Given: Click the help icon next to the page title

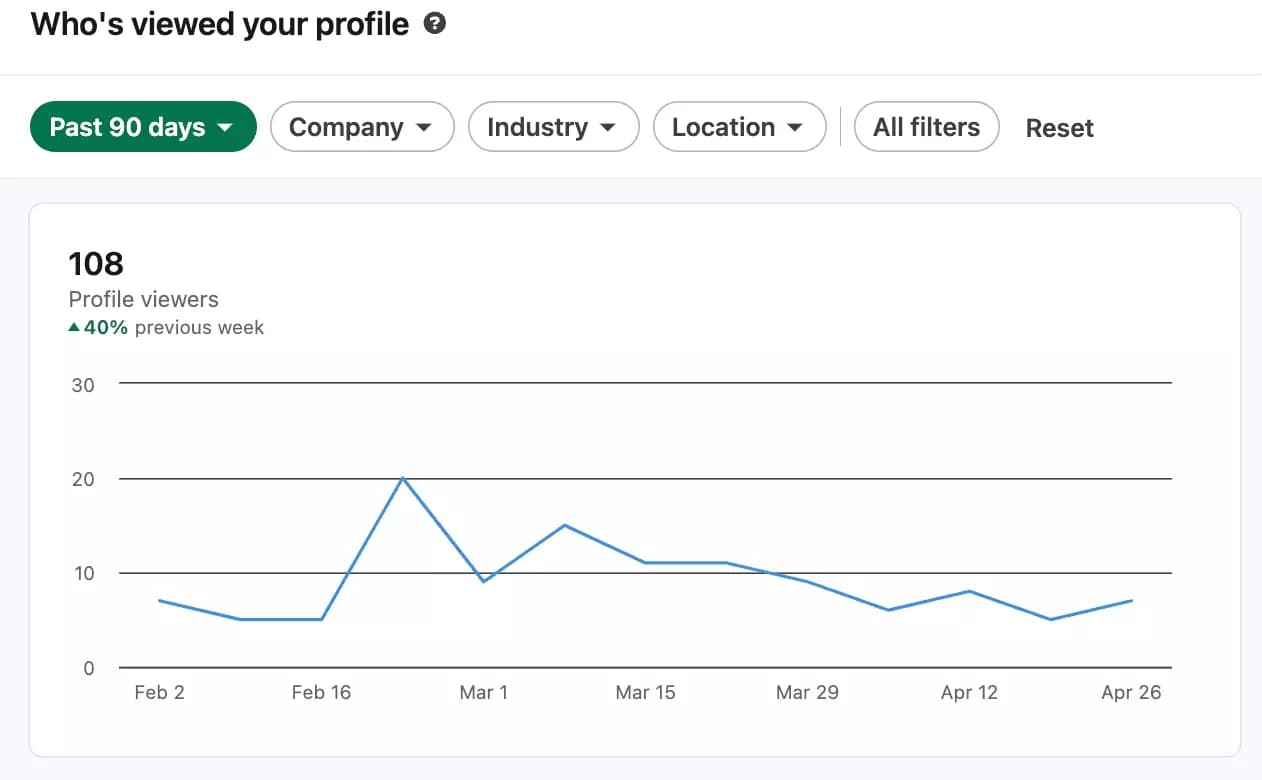Looking at the screenshot, I should pos(435,21).
